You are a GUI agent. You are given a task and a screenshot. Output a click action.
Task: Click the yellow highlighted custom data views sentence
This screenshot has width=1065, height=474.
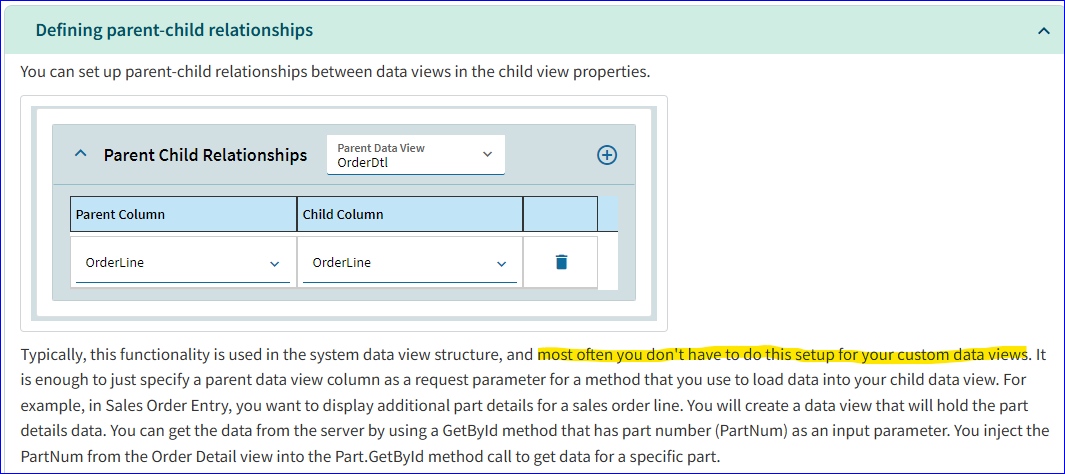pyautogui.click(x=782, y=354)
